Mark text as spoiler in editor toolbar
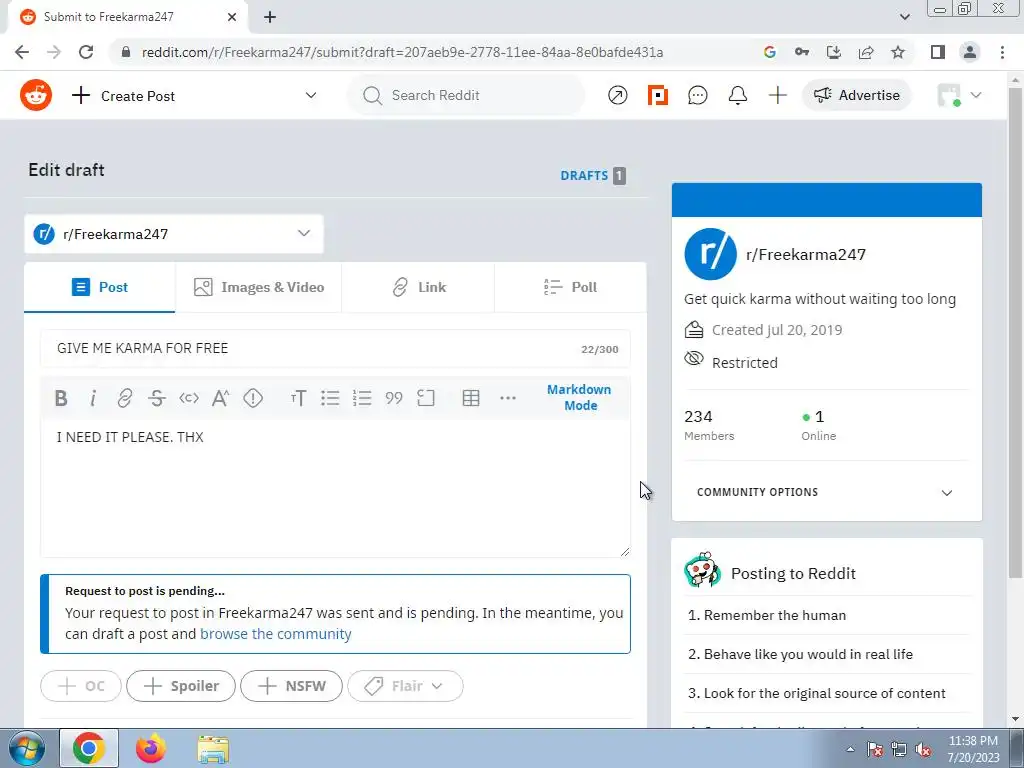 (x=253, y=398)
